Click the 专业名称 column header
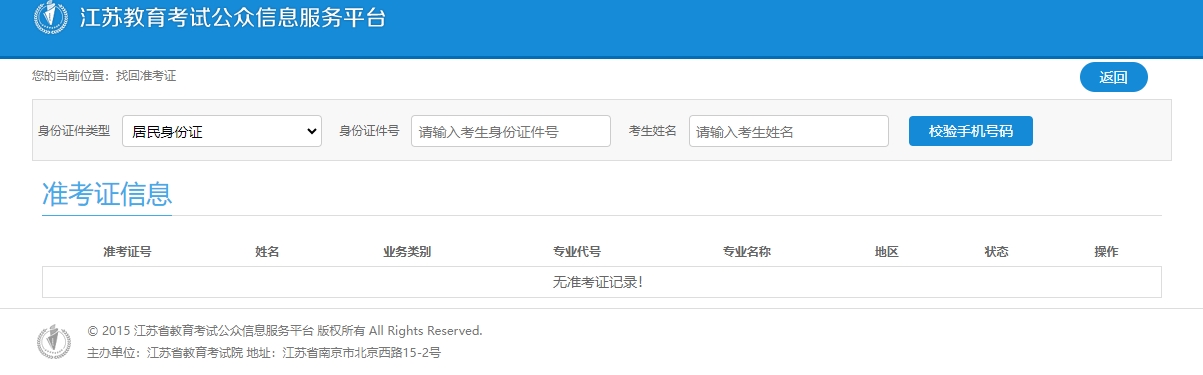Image resolution: width=1203 pixels, height=375 pixels. (747, 252)
